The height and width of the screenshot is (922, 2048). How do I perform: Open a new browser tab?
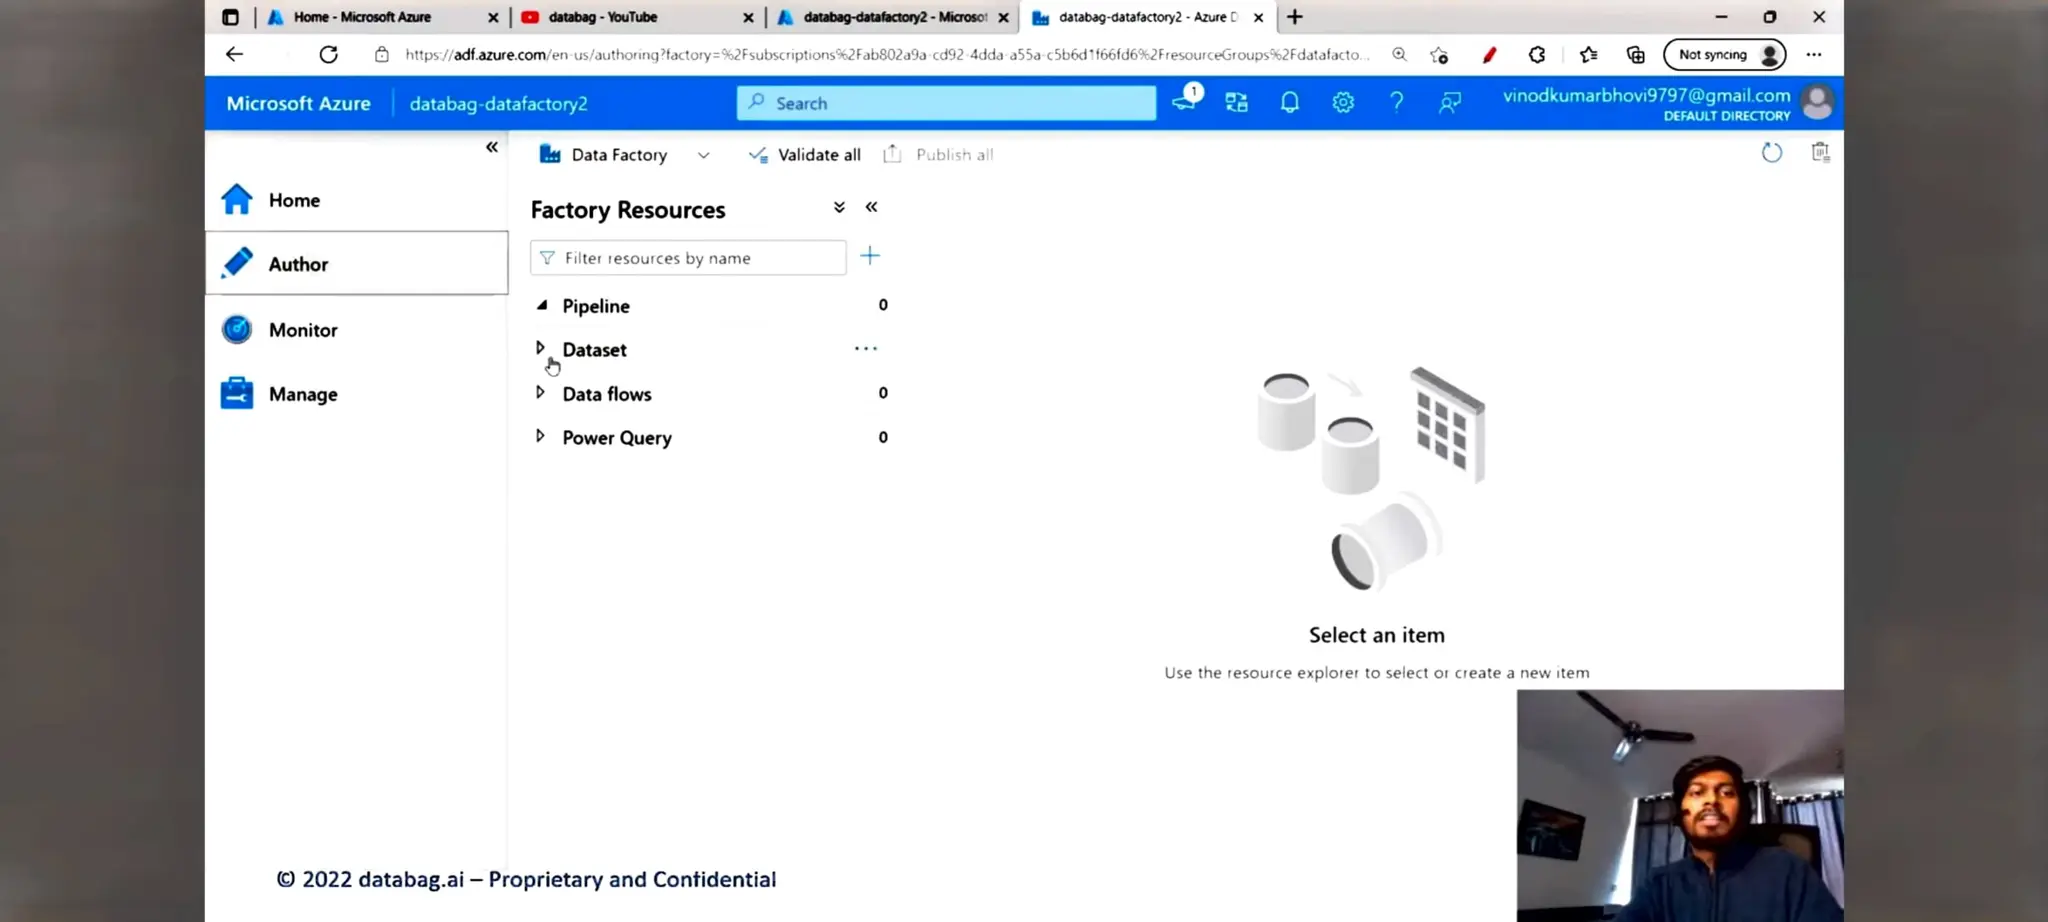click(1295, 17)
